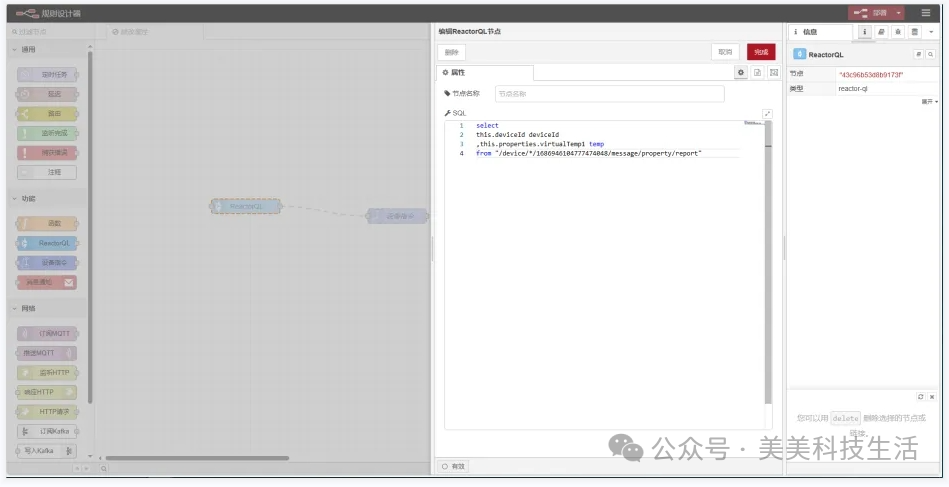Open the hamburger main menu

(926, 13)
